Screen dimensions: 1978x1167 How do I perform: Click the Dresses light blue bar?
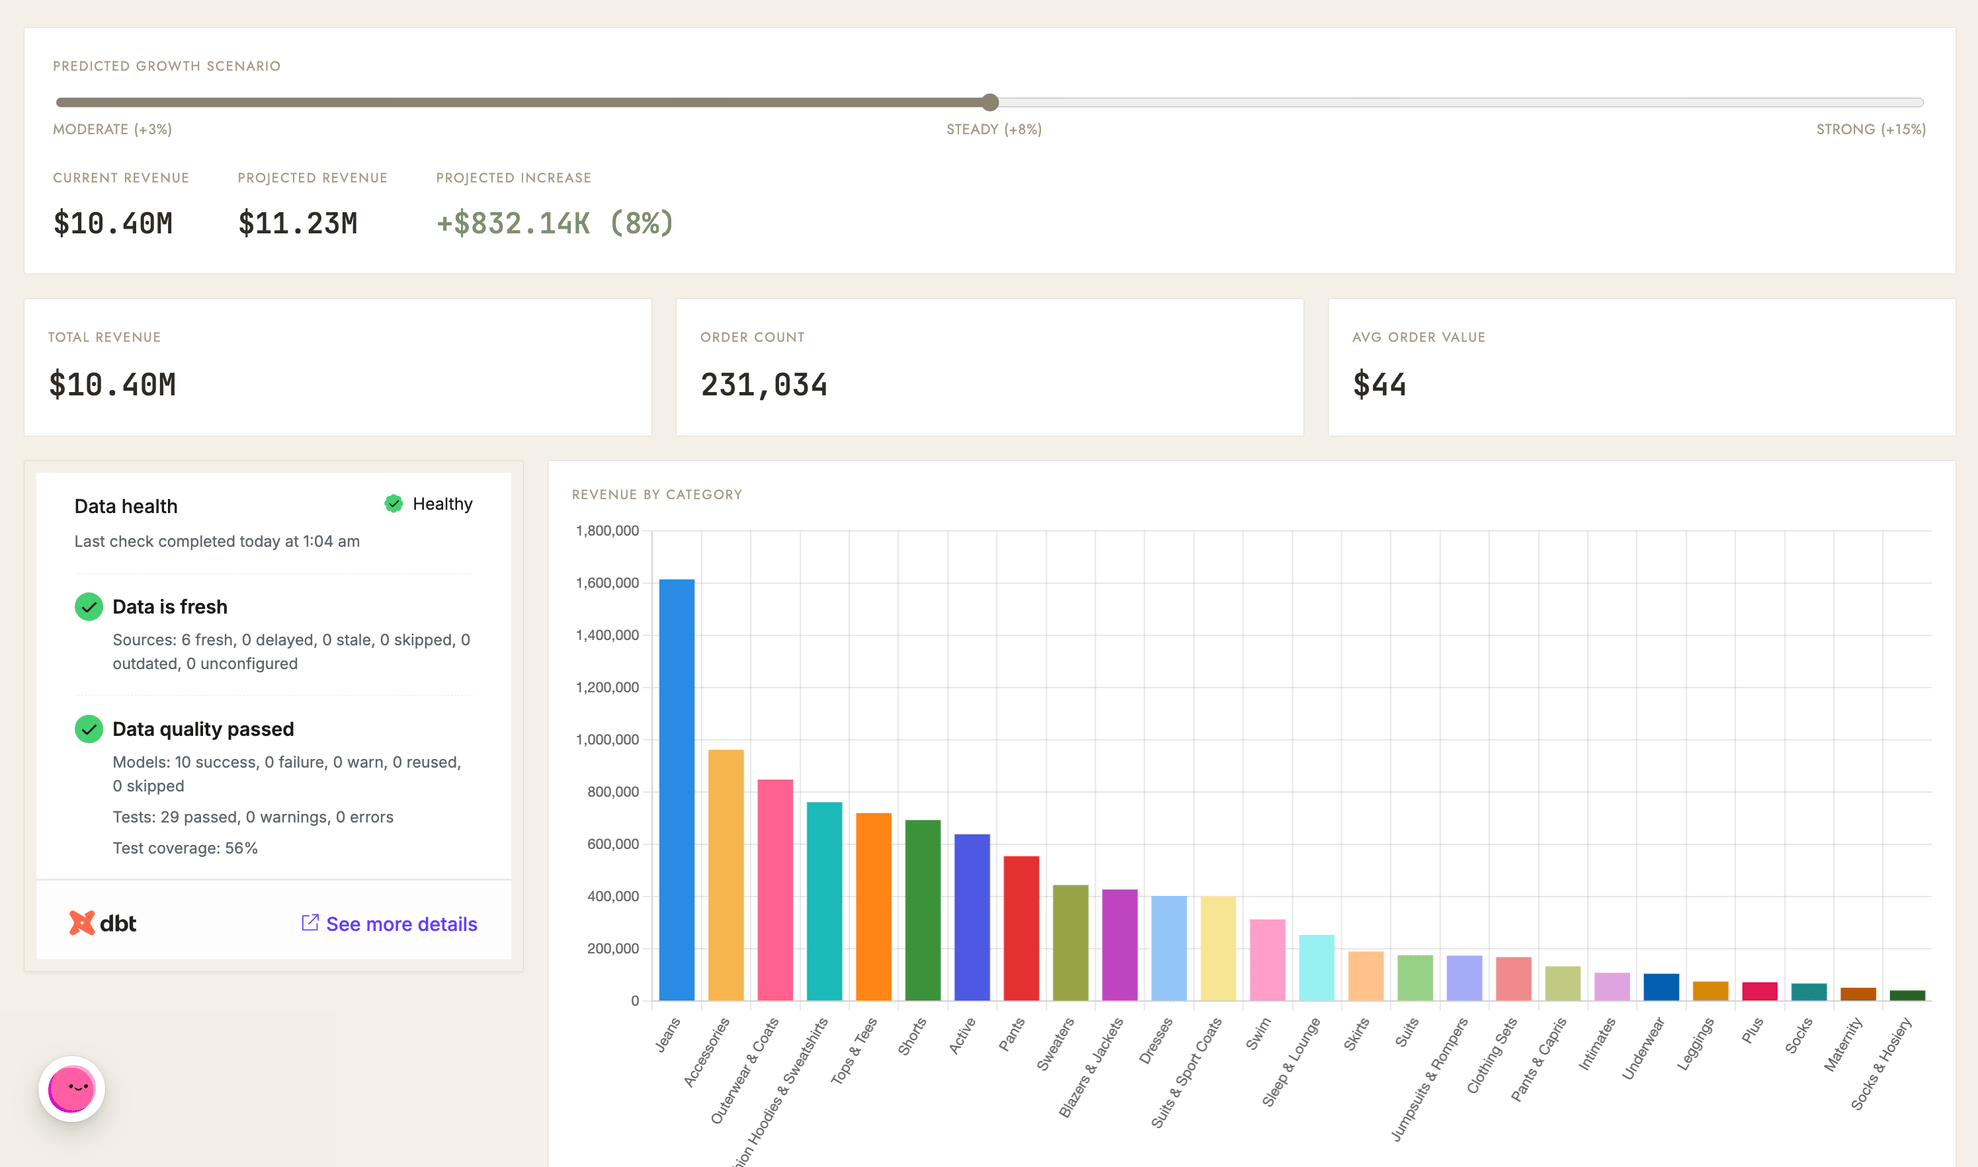(1169, 948)
